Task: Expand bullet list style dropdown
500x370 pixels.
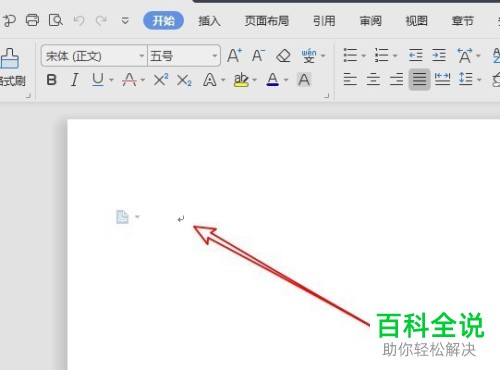Action: [x=364, y=56]
